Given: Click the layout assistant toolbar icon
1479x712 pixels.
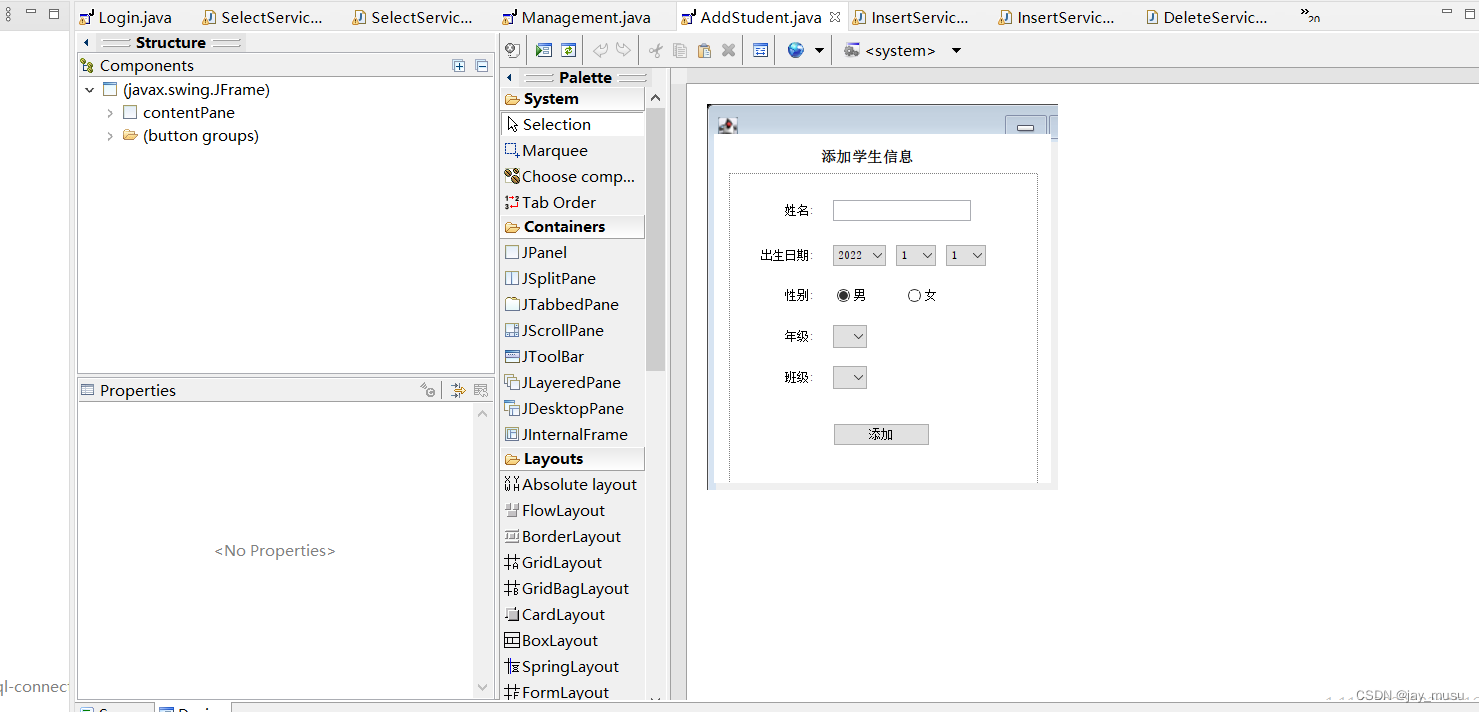Looking at the screenshot, I should click(x=760, y=50).
